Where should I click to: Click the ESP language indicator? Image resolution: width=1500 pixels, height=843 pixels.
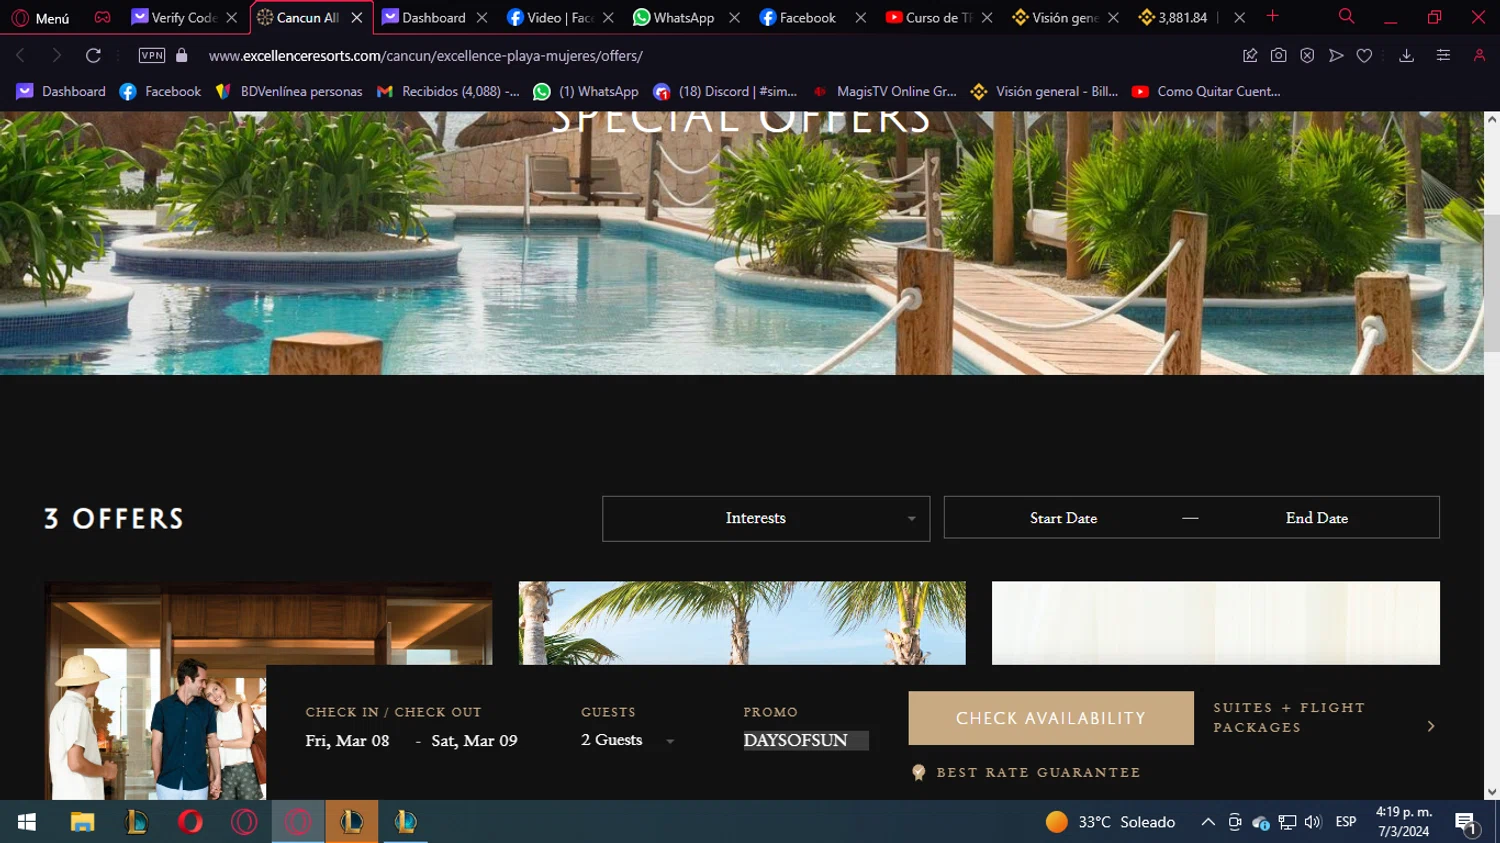(x=1346, y=822)
